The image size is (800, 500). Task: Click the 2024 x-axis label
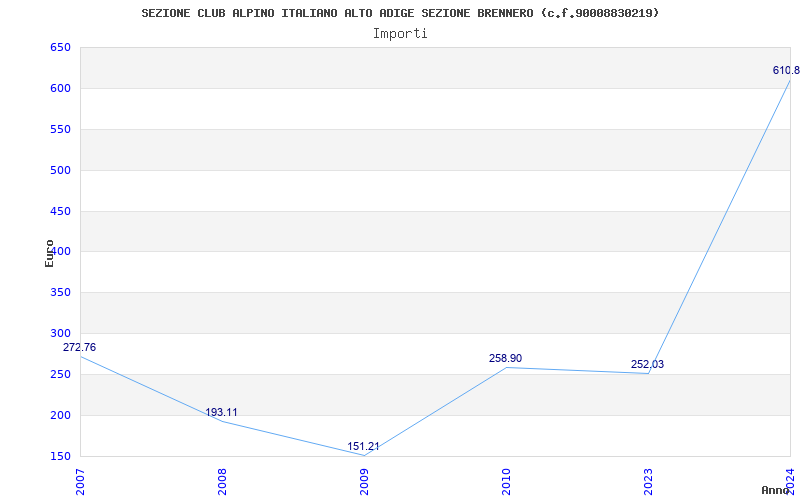[790, 482]
